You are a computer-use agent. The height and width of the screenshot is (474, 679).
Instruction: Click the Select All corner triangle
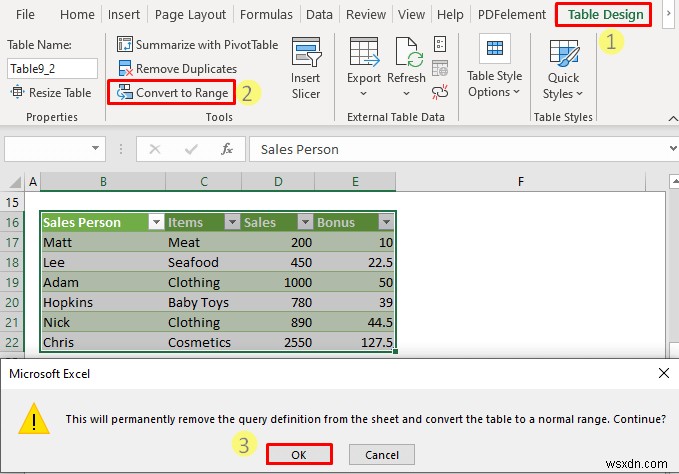15,182
